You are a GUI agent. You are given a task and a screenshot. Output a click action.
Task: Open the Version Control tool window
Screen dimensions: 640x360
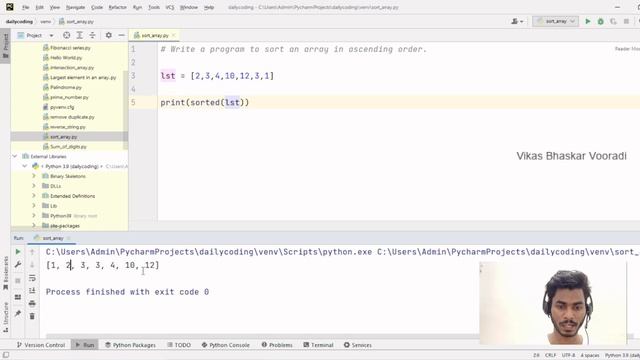(41, 345)
